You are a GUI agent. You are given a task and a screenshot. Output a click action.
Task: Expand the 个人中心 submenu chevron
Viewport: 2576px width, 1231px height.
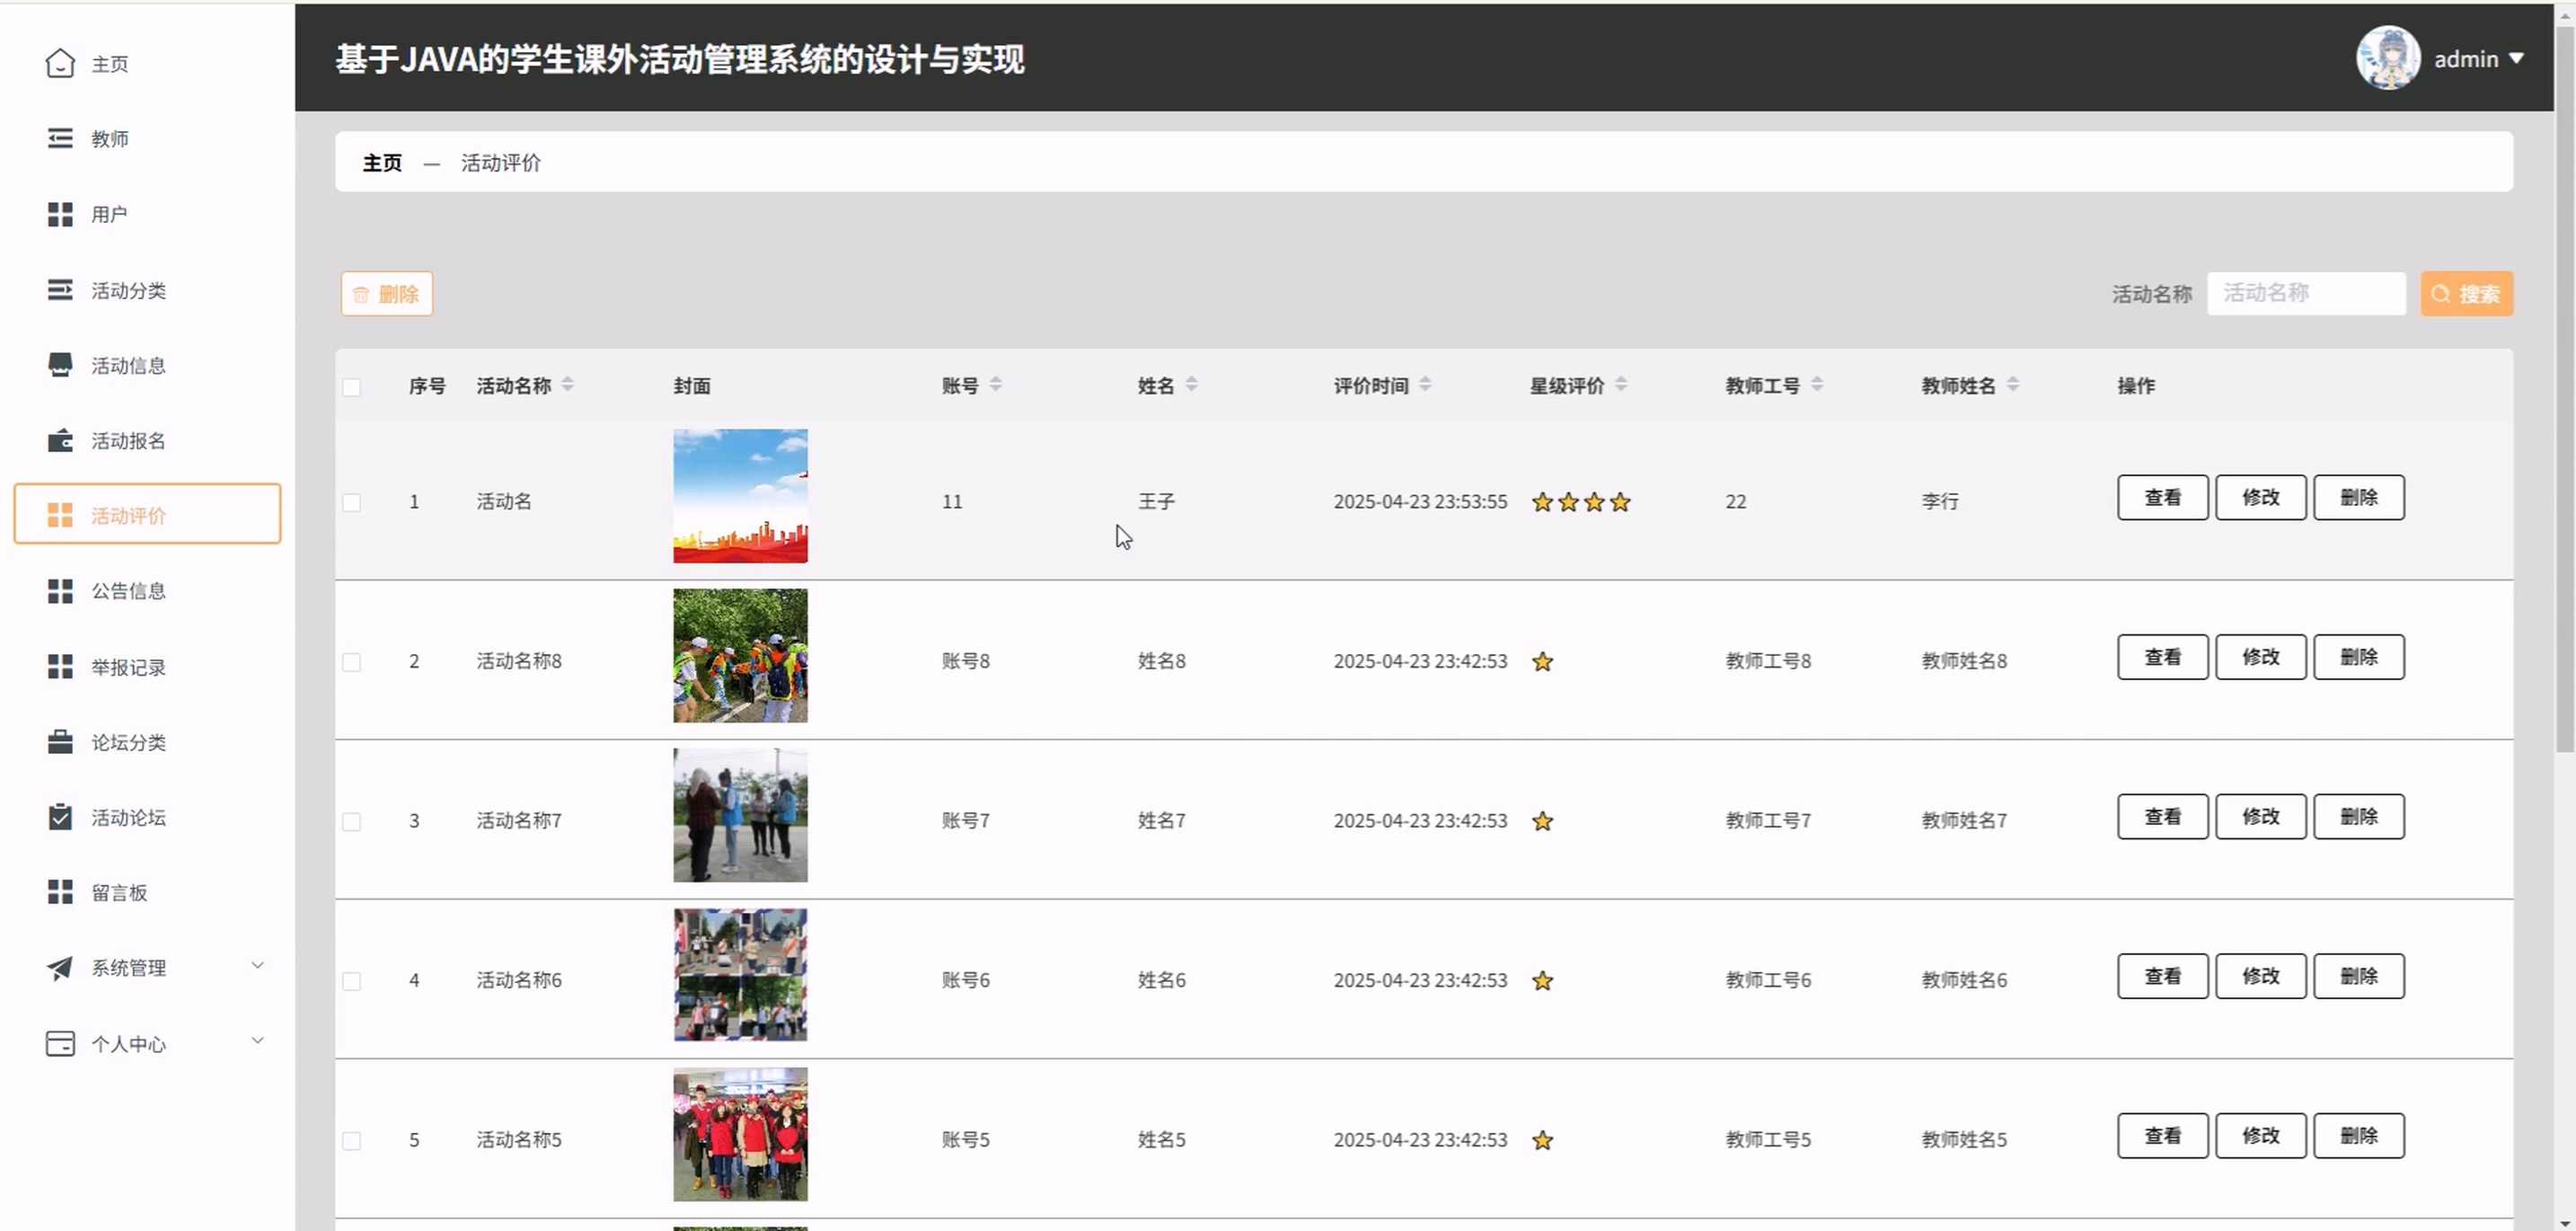pyautogui.click(x=257, y=1041)
